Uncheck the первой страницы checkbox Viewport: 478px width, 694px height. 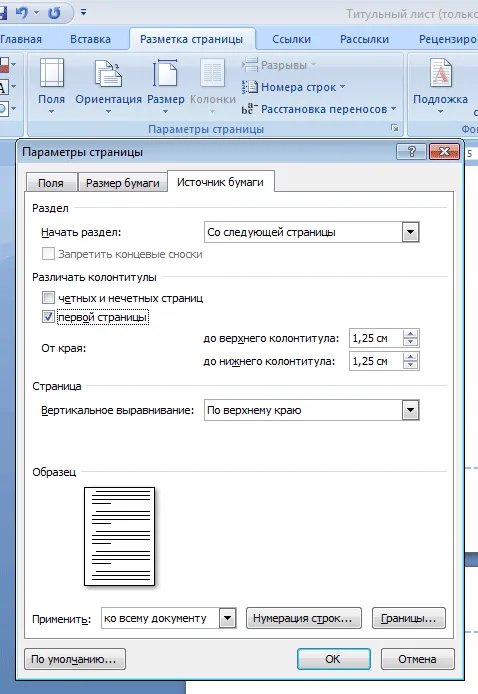point(48,316)
